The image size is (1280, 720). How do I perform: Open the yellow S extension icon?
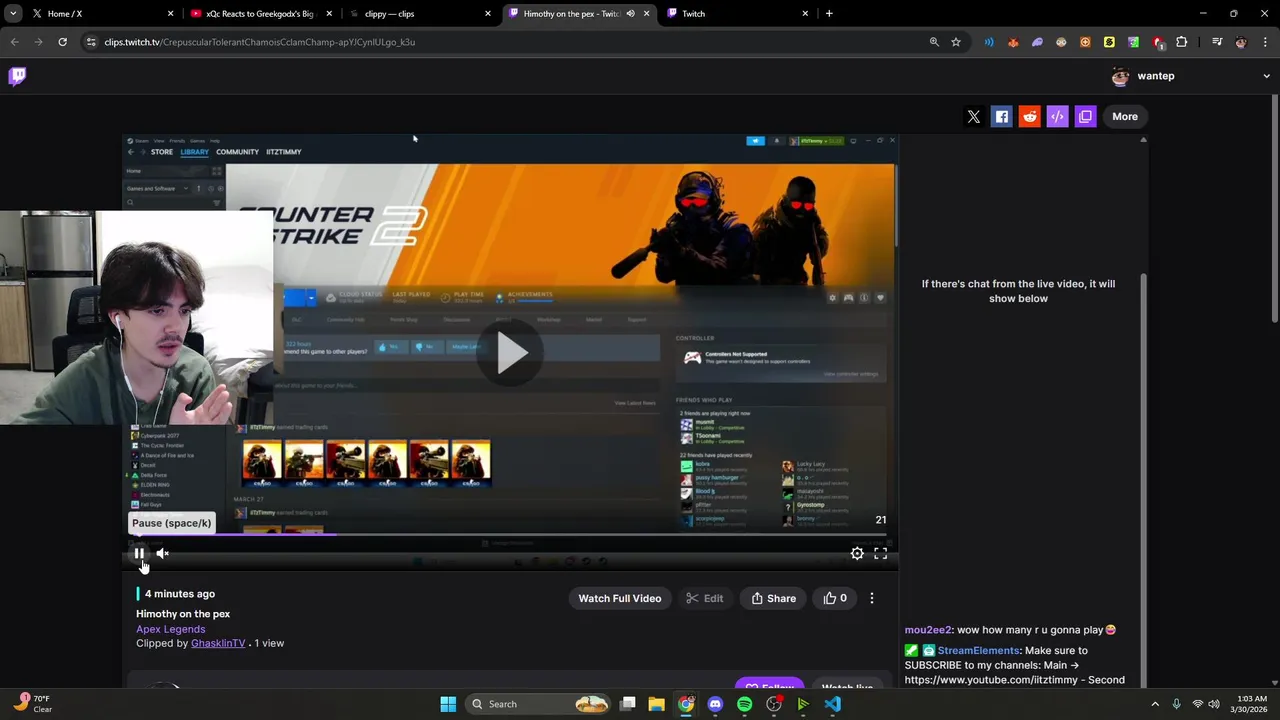(1109, 42)
